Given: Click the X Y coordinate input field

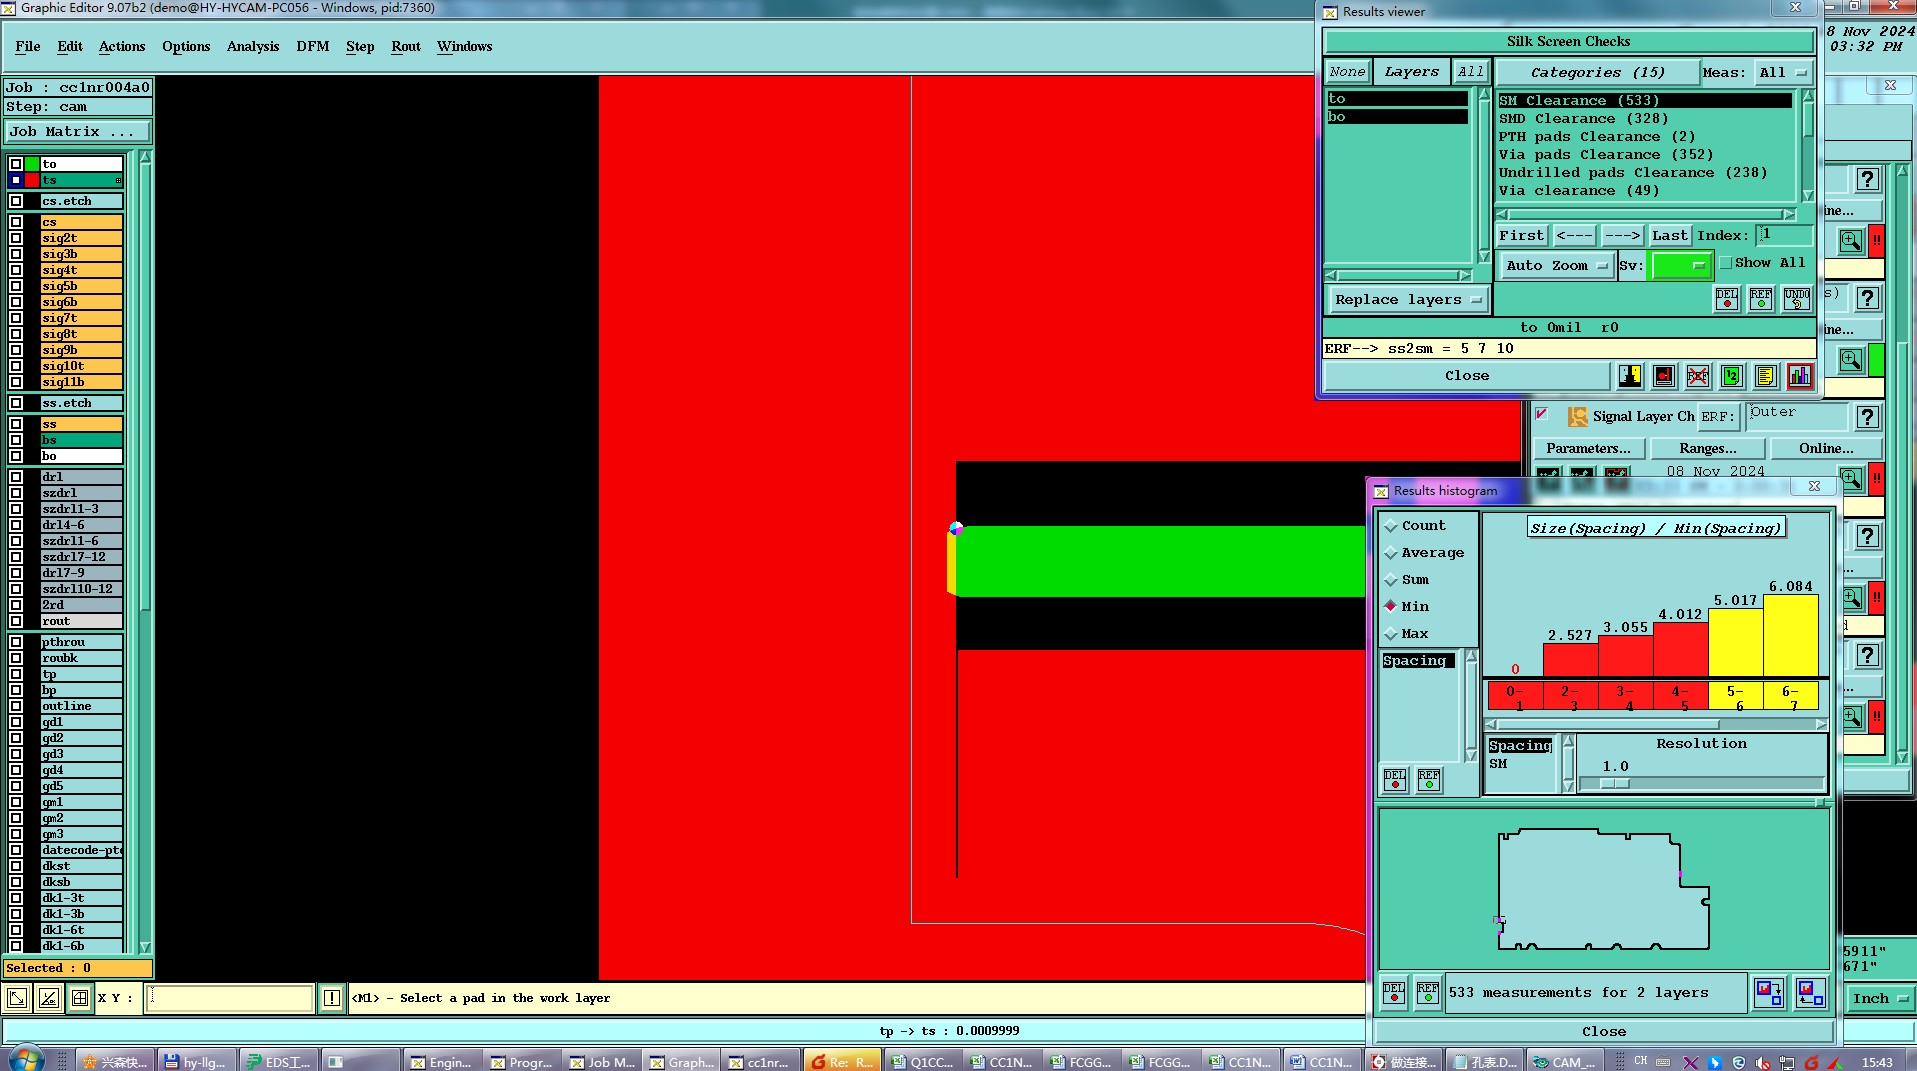Looking at the screenshot, I should point(230,998).
